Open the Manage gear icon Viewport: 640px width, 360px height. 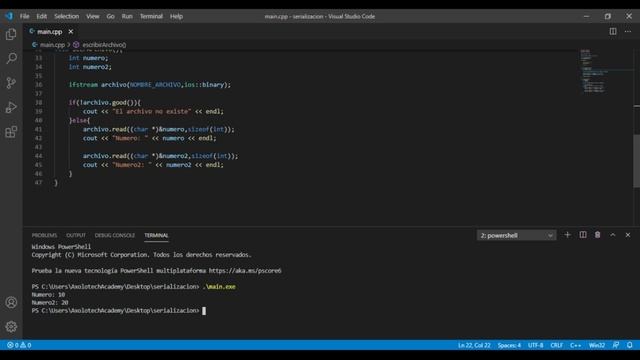[x=11, y=327]
